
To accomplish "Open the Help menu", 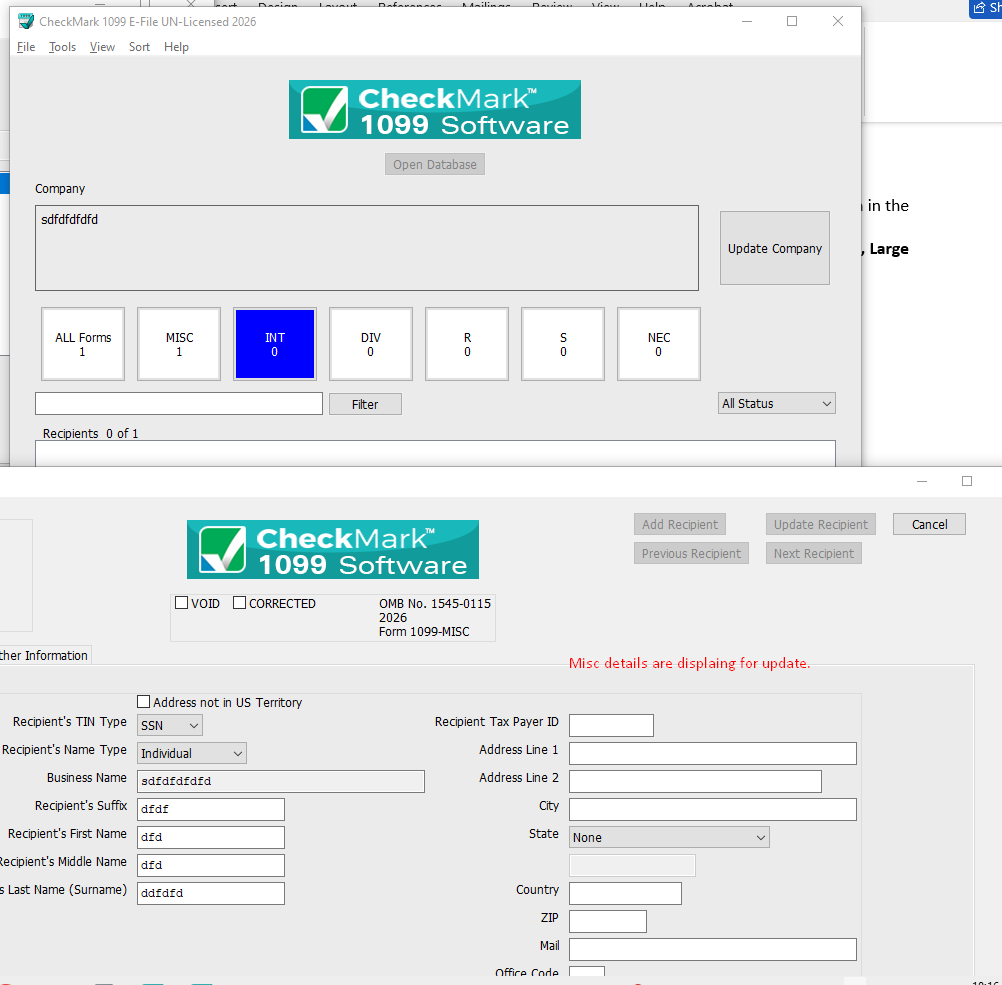I will tap(176, 47).
